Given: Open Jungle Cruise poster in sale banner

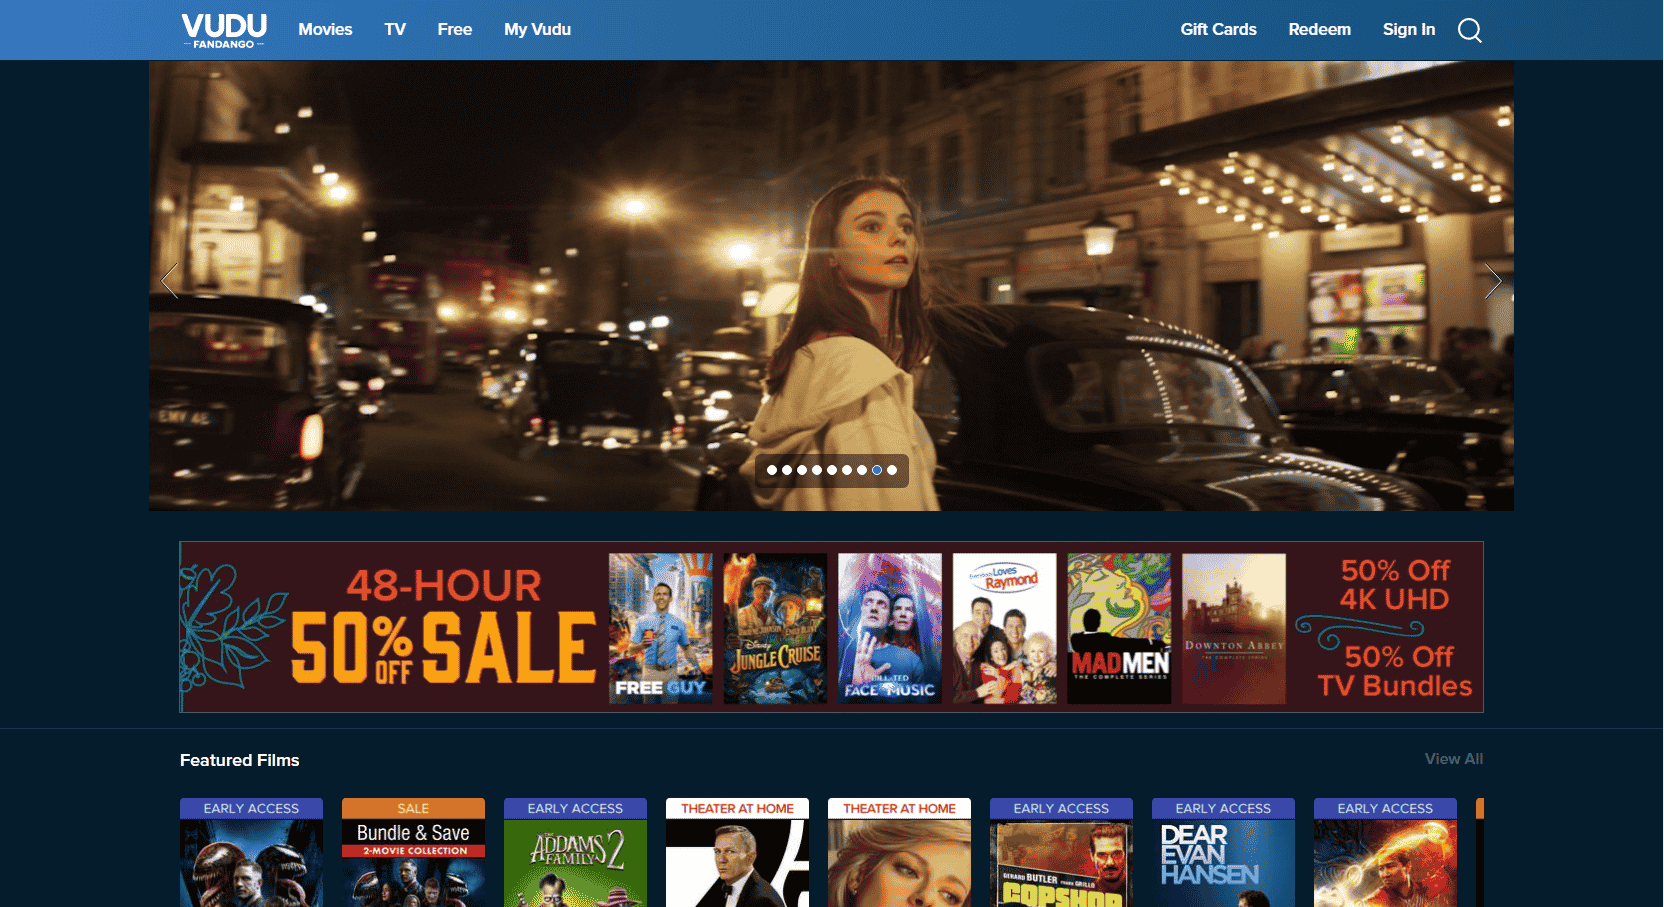Looking at the screenshot, I should click(x=775, y=628).
